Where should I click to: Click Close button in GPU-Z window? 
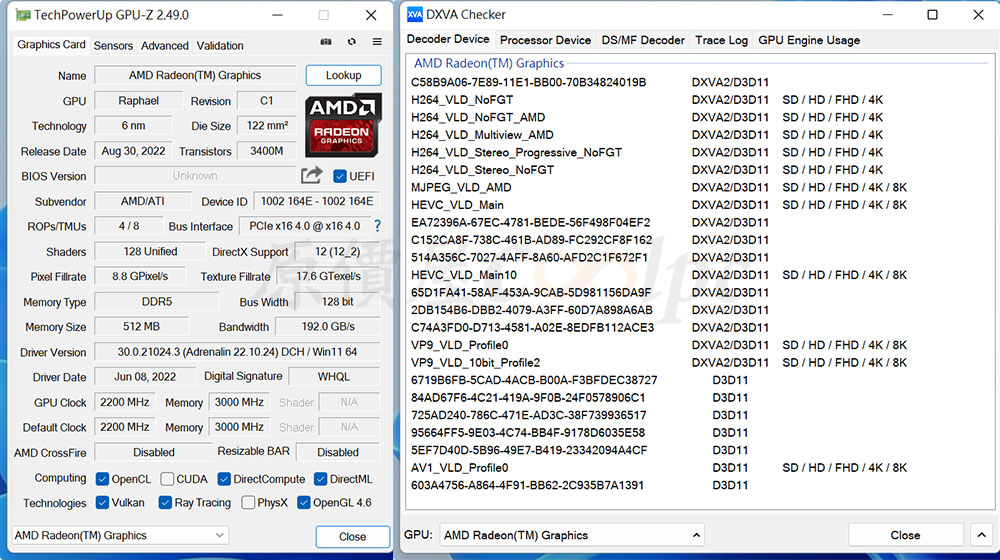pos(352,536)
